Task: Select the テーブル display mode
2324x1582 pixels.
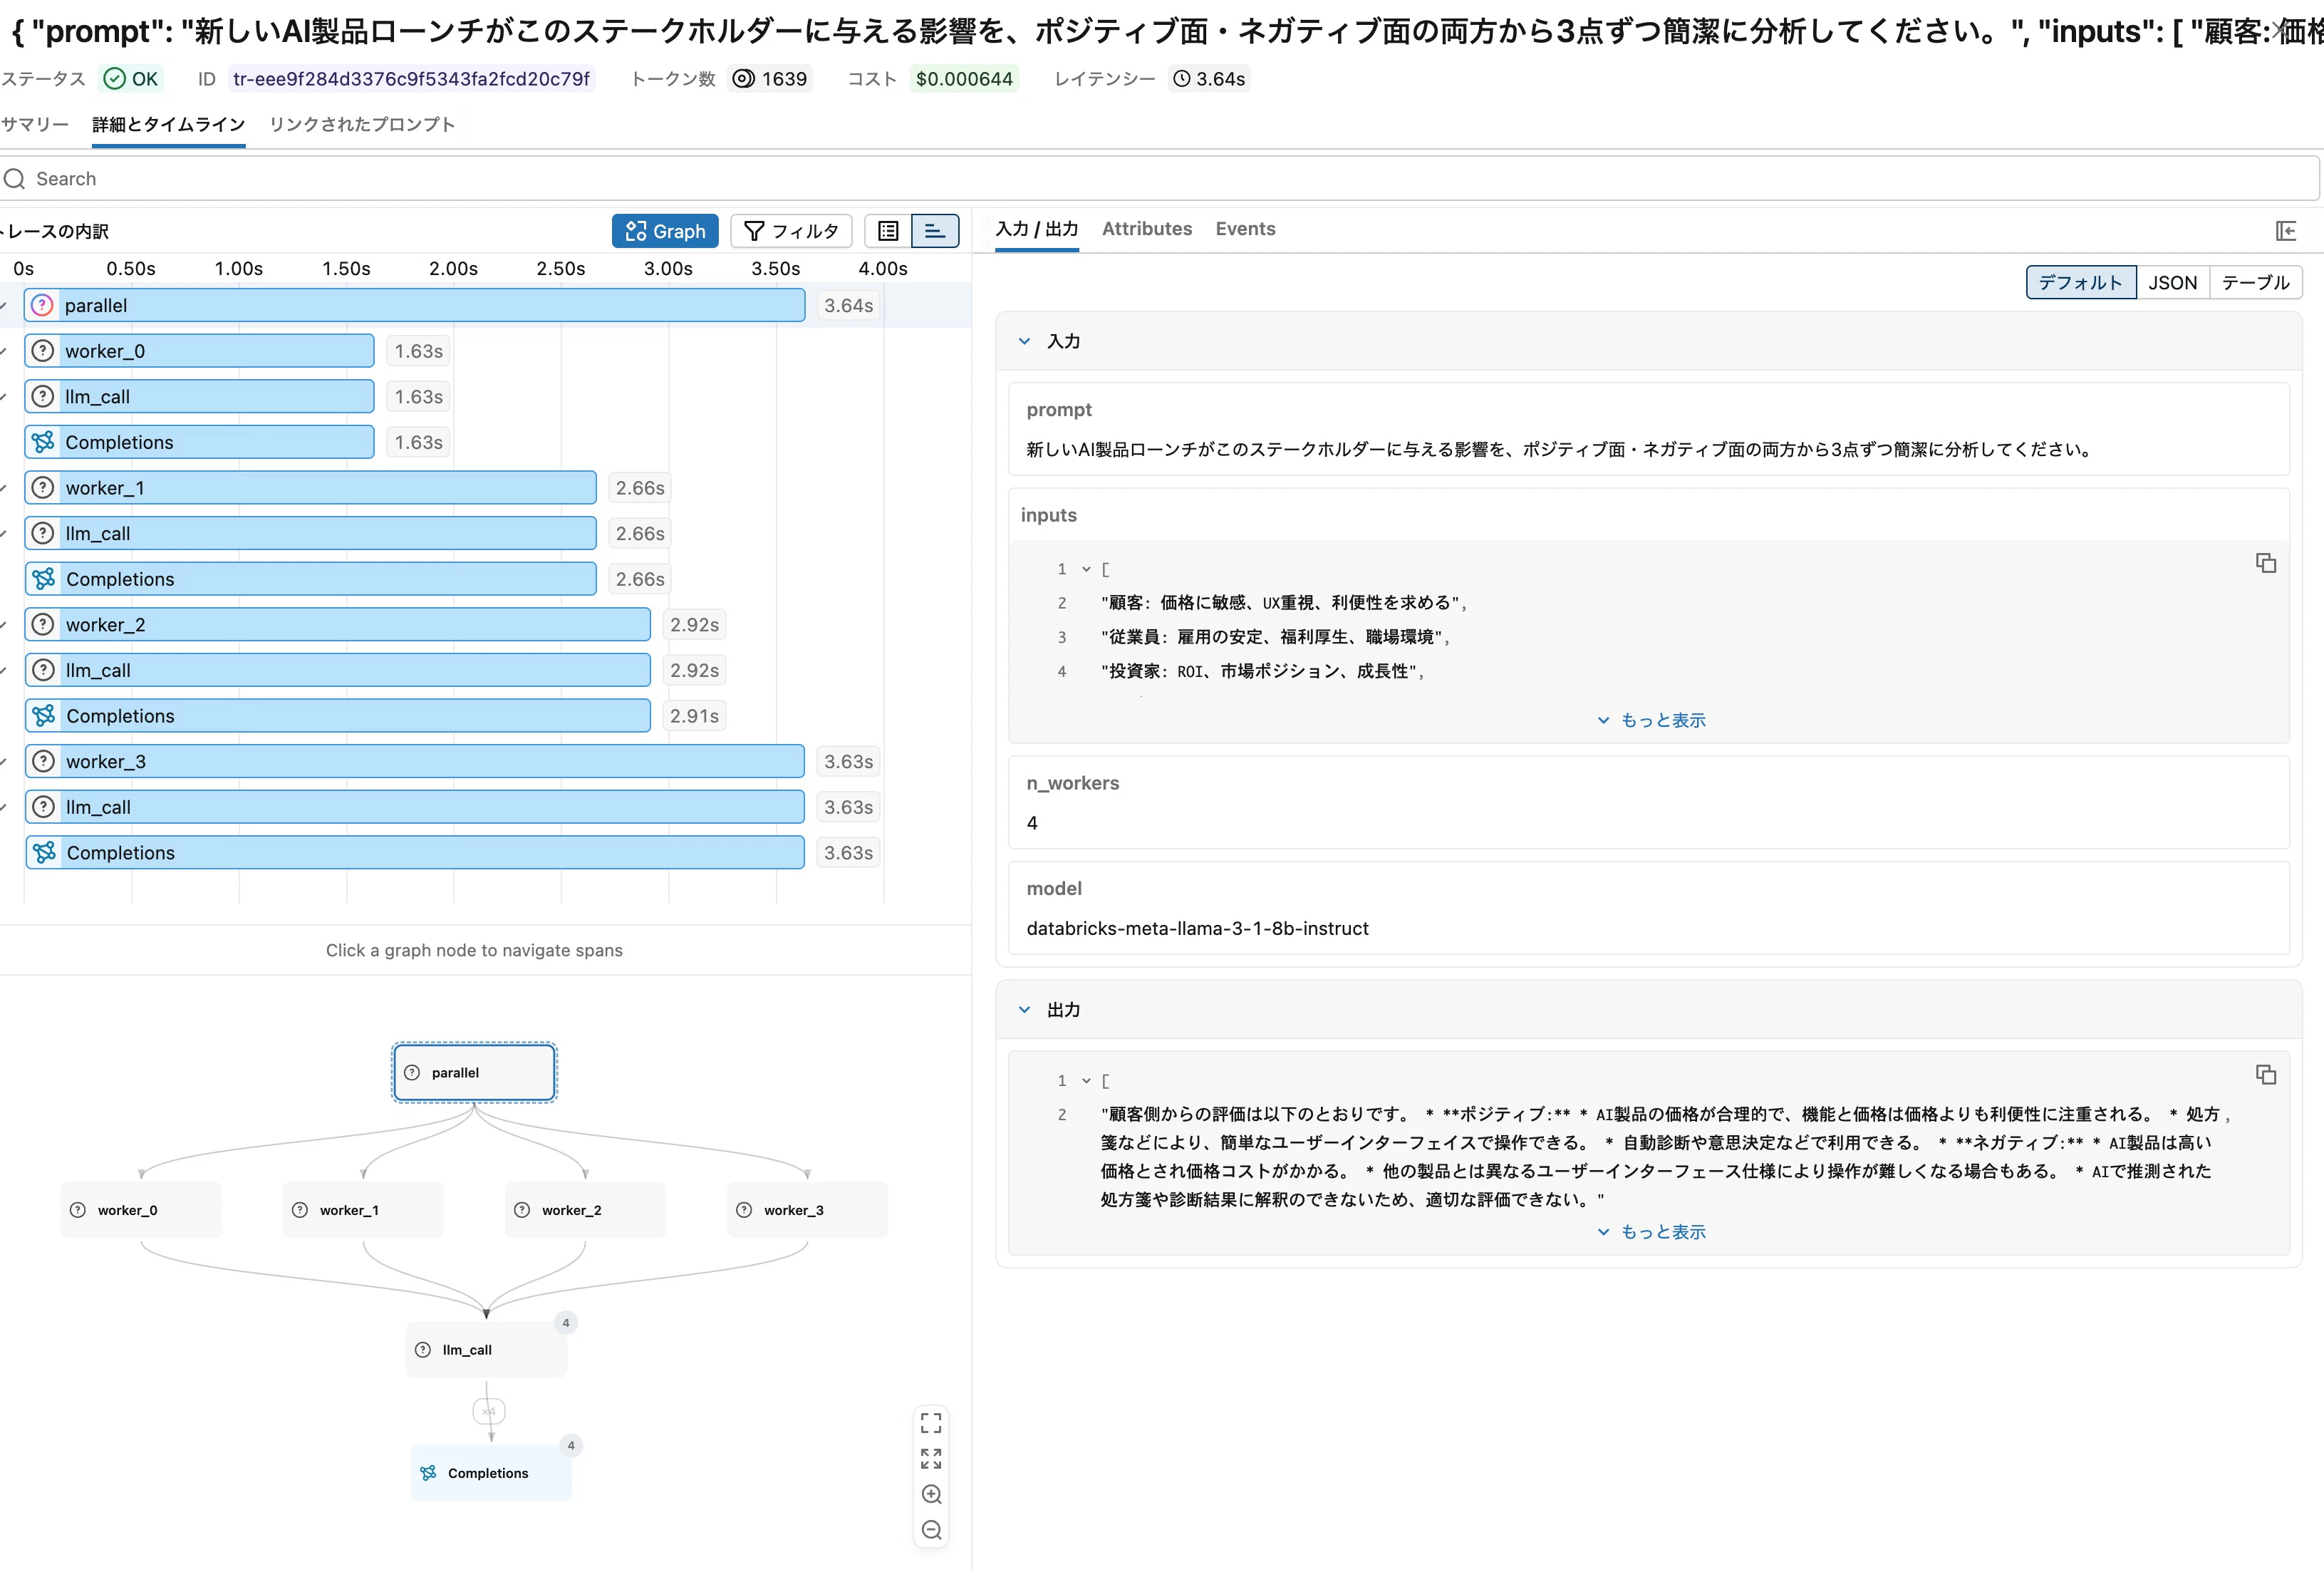Action: tap(2256, 282)
